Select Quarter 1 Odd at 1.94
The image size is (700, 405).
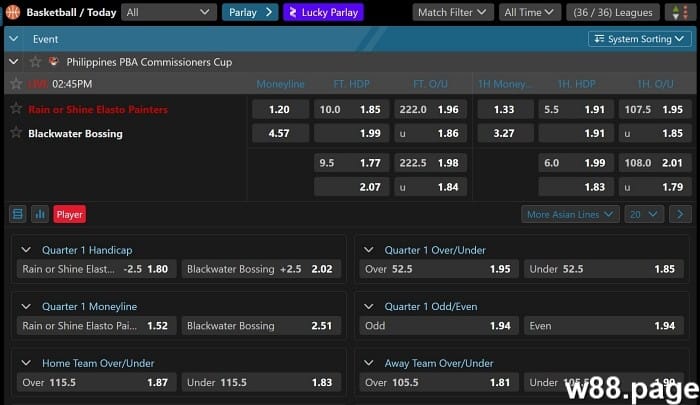pos(439,326)
